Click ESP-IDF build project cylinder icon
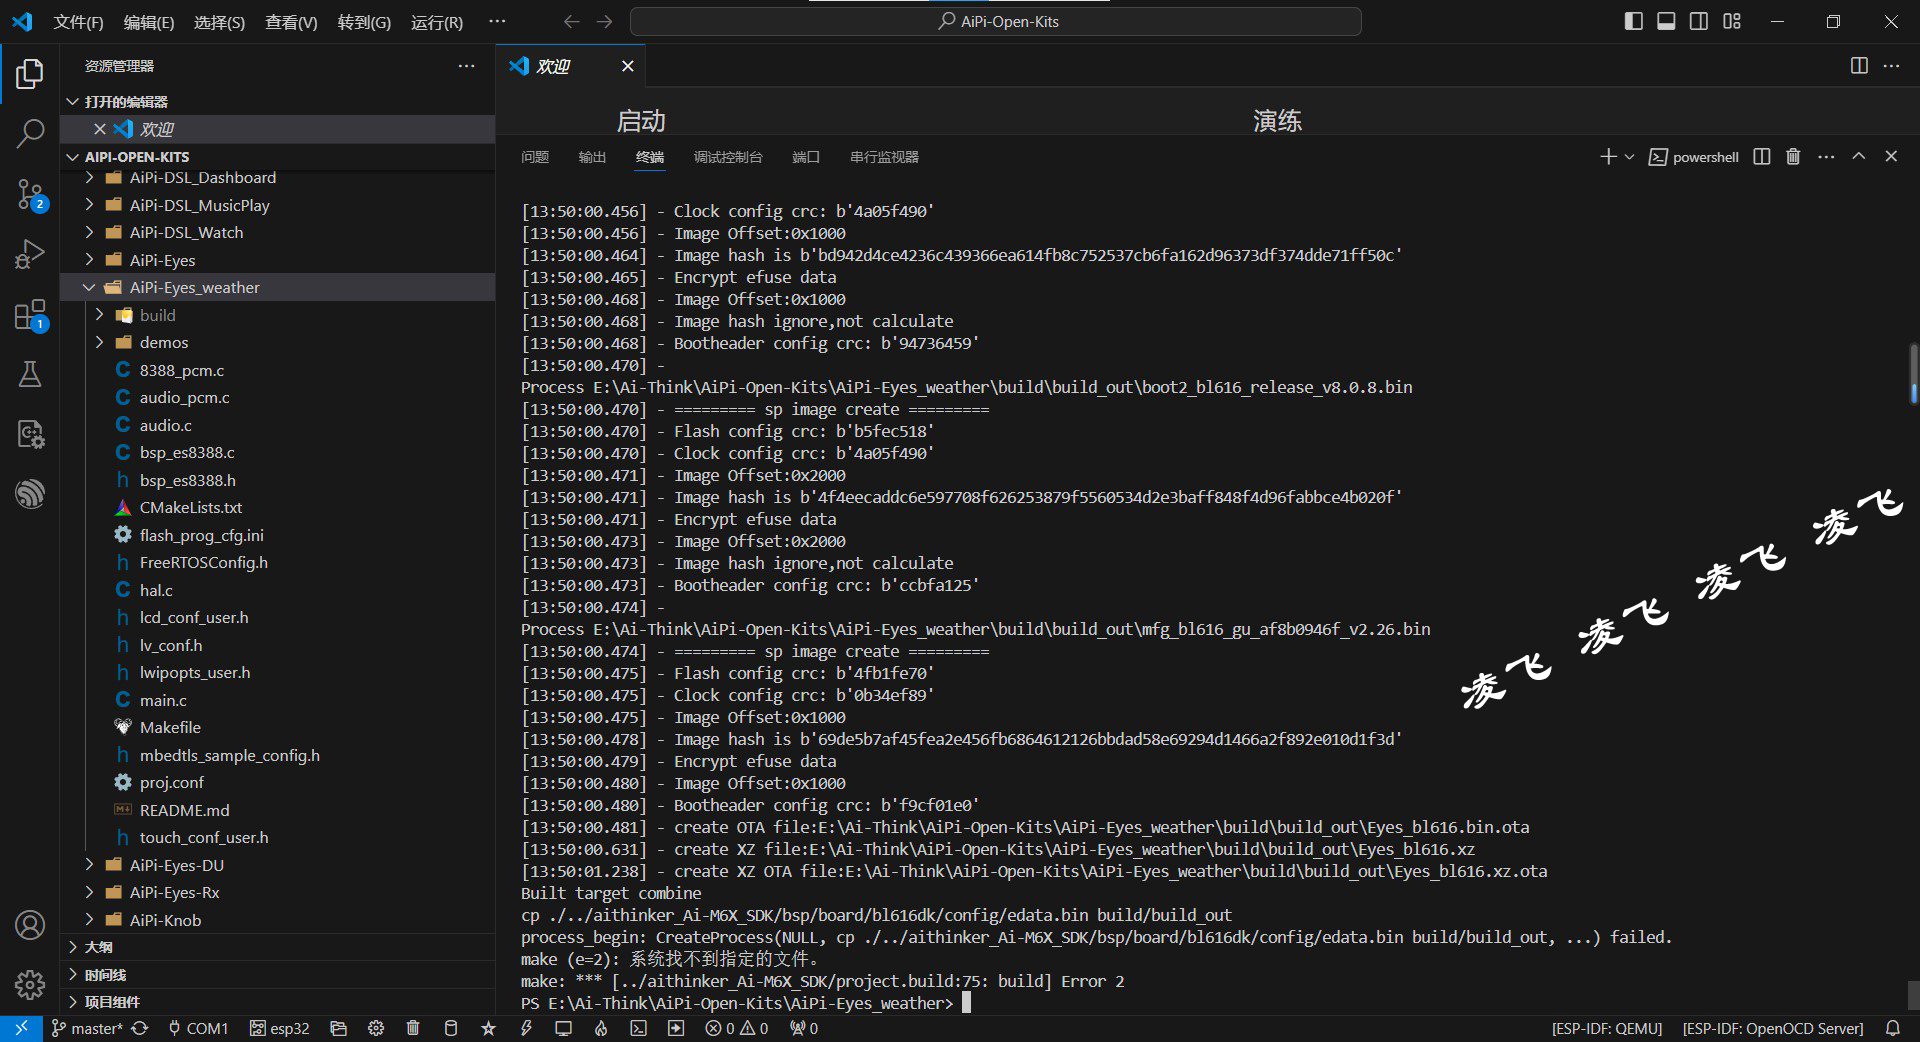The width and height of the screenshot is (1920, 1042). [x=451, y=1028]
